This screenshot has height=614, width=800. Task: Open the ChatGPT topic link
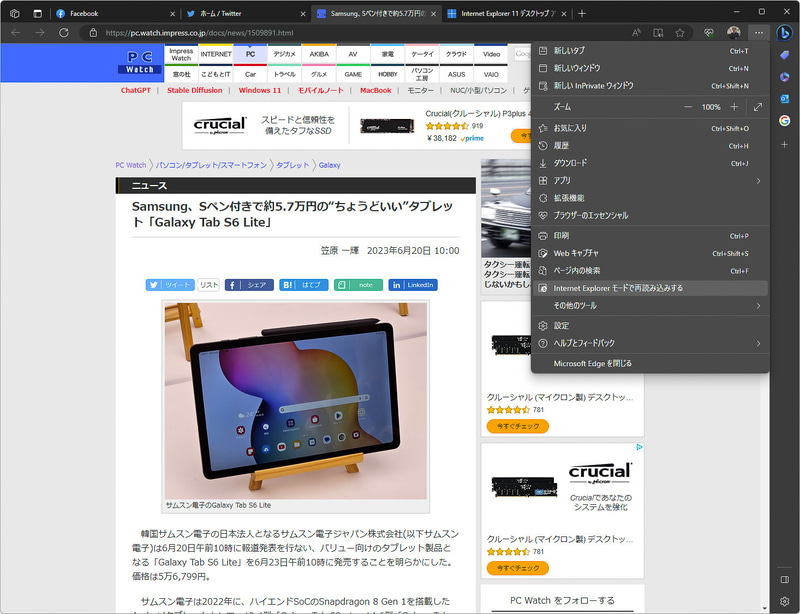(136, 90)
